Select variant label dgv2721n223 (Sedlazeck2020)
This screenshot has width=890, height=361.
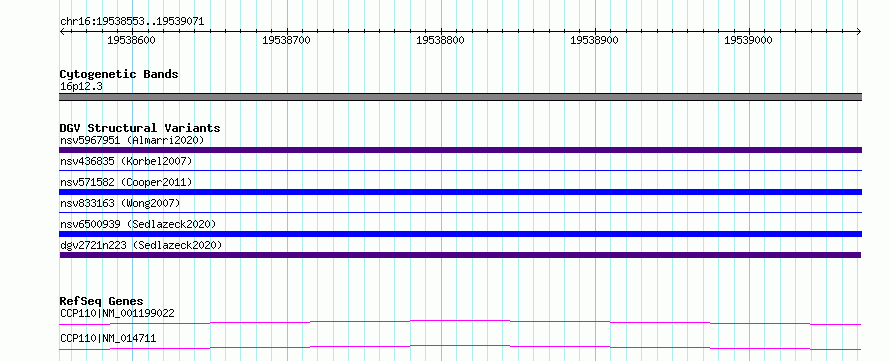[141, 245]
